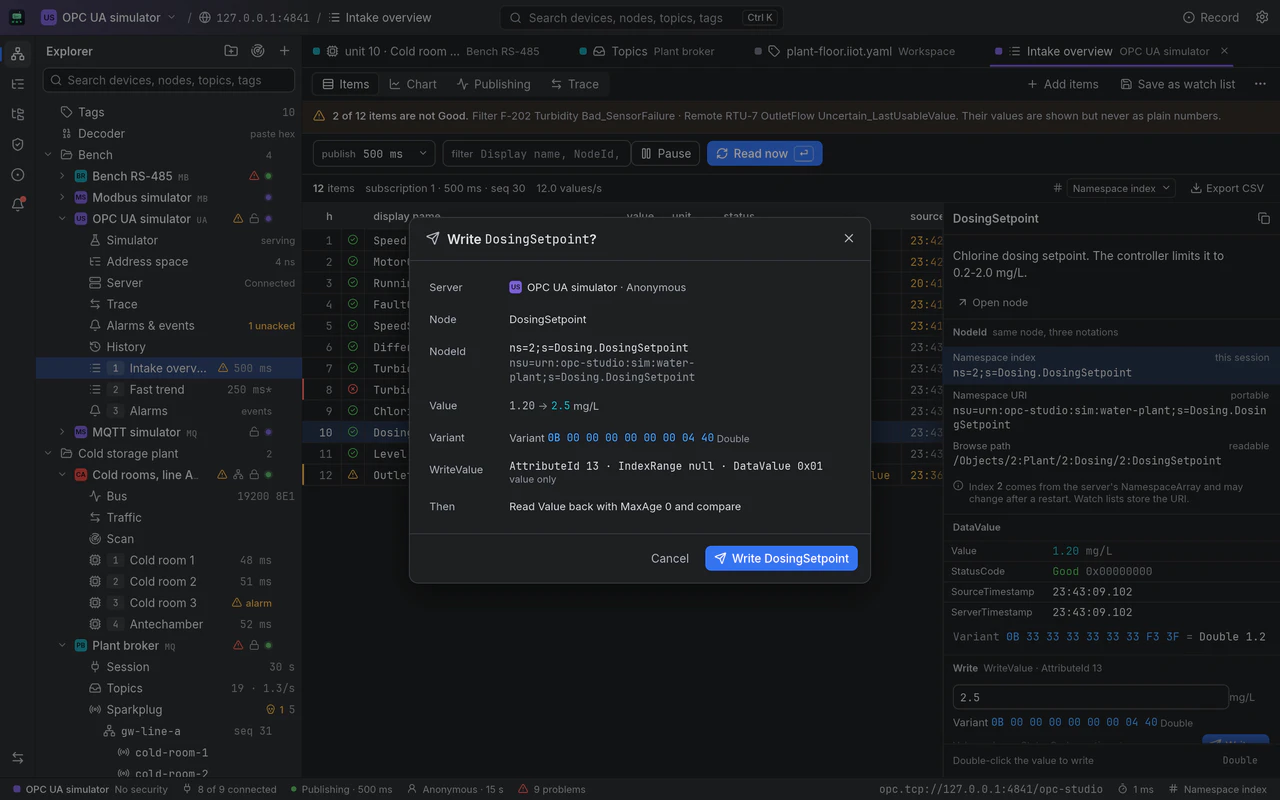Expand the MQTT simulator node

coord(63,432)
